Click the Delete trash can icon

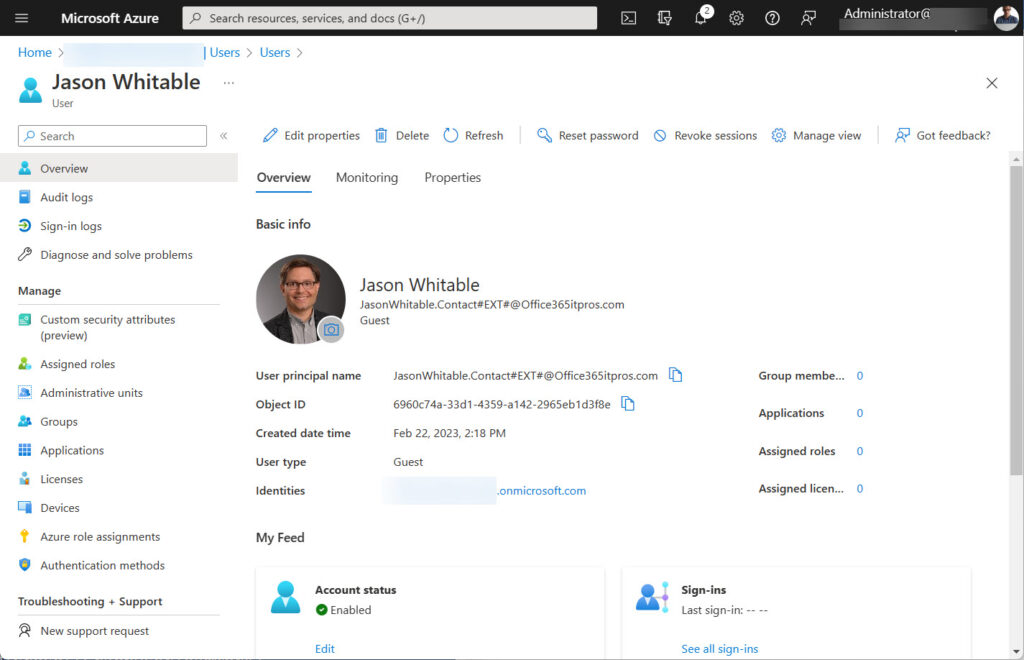381,135
